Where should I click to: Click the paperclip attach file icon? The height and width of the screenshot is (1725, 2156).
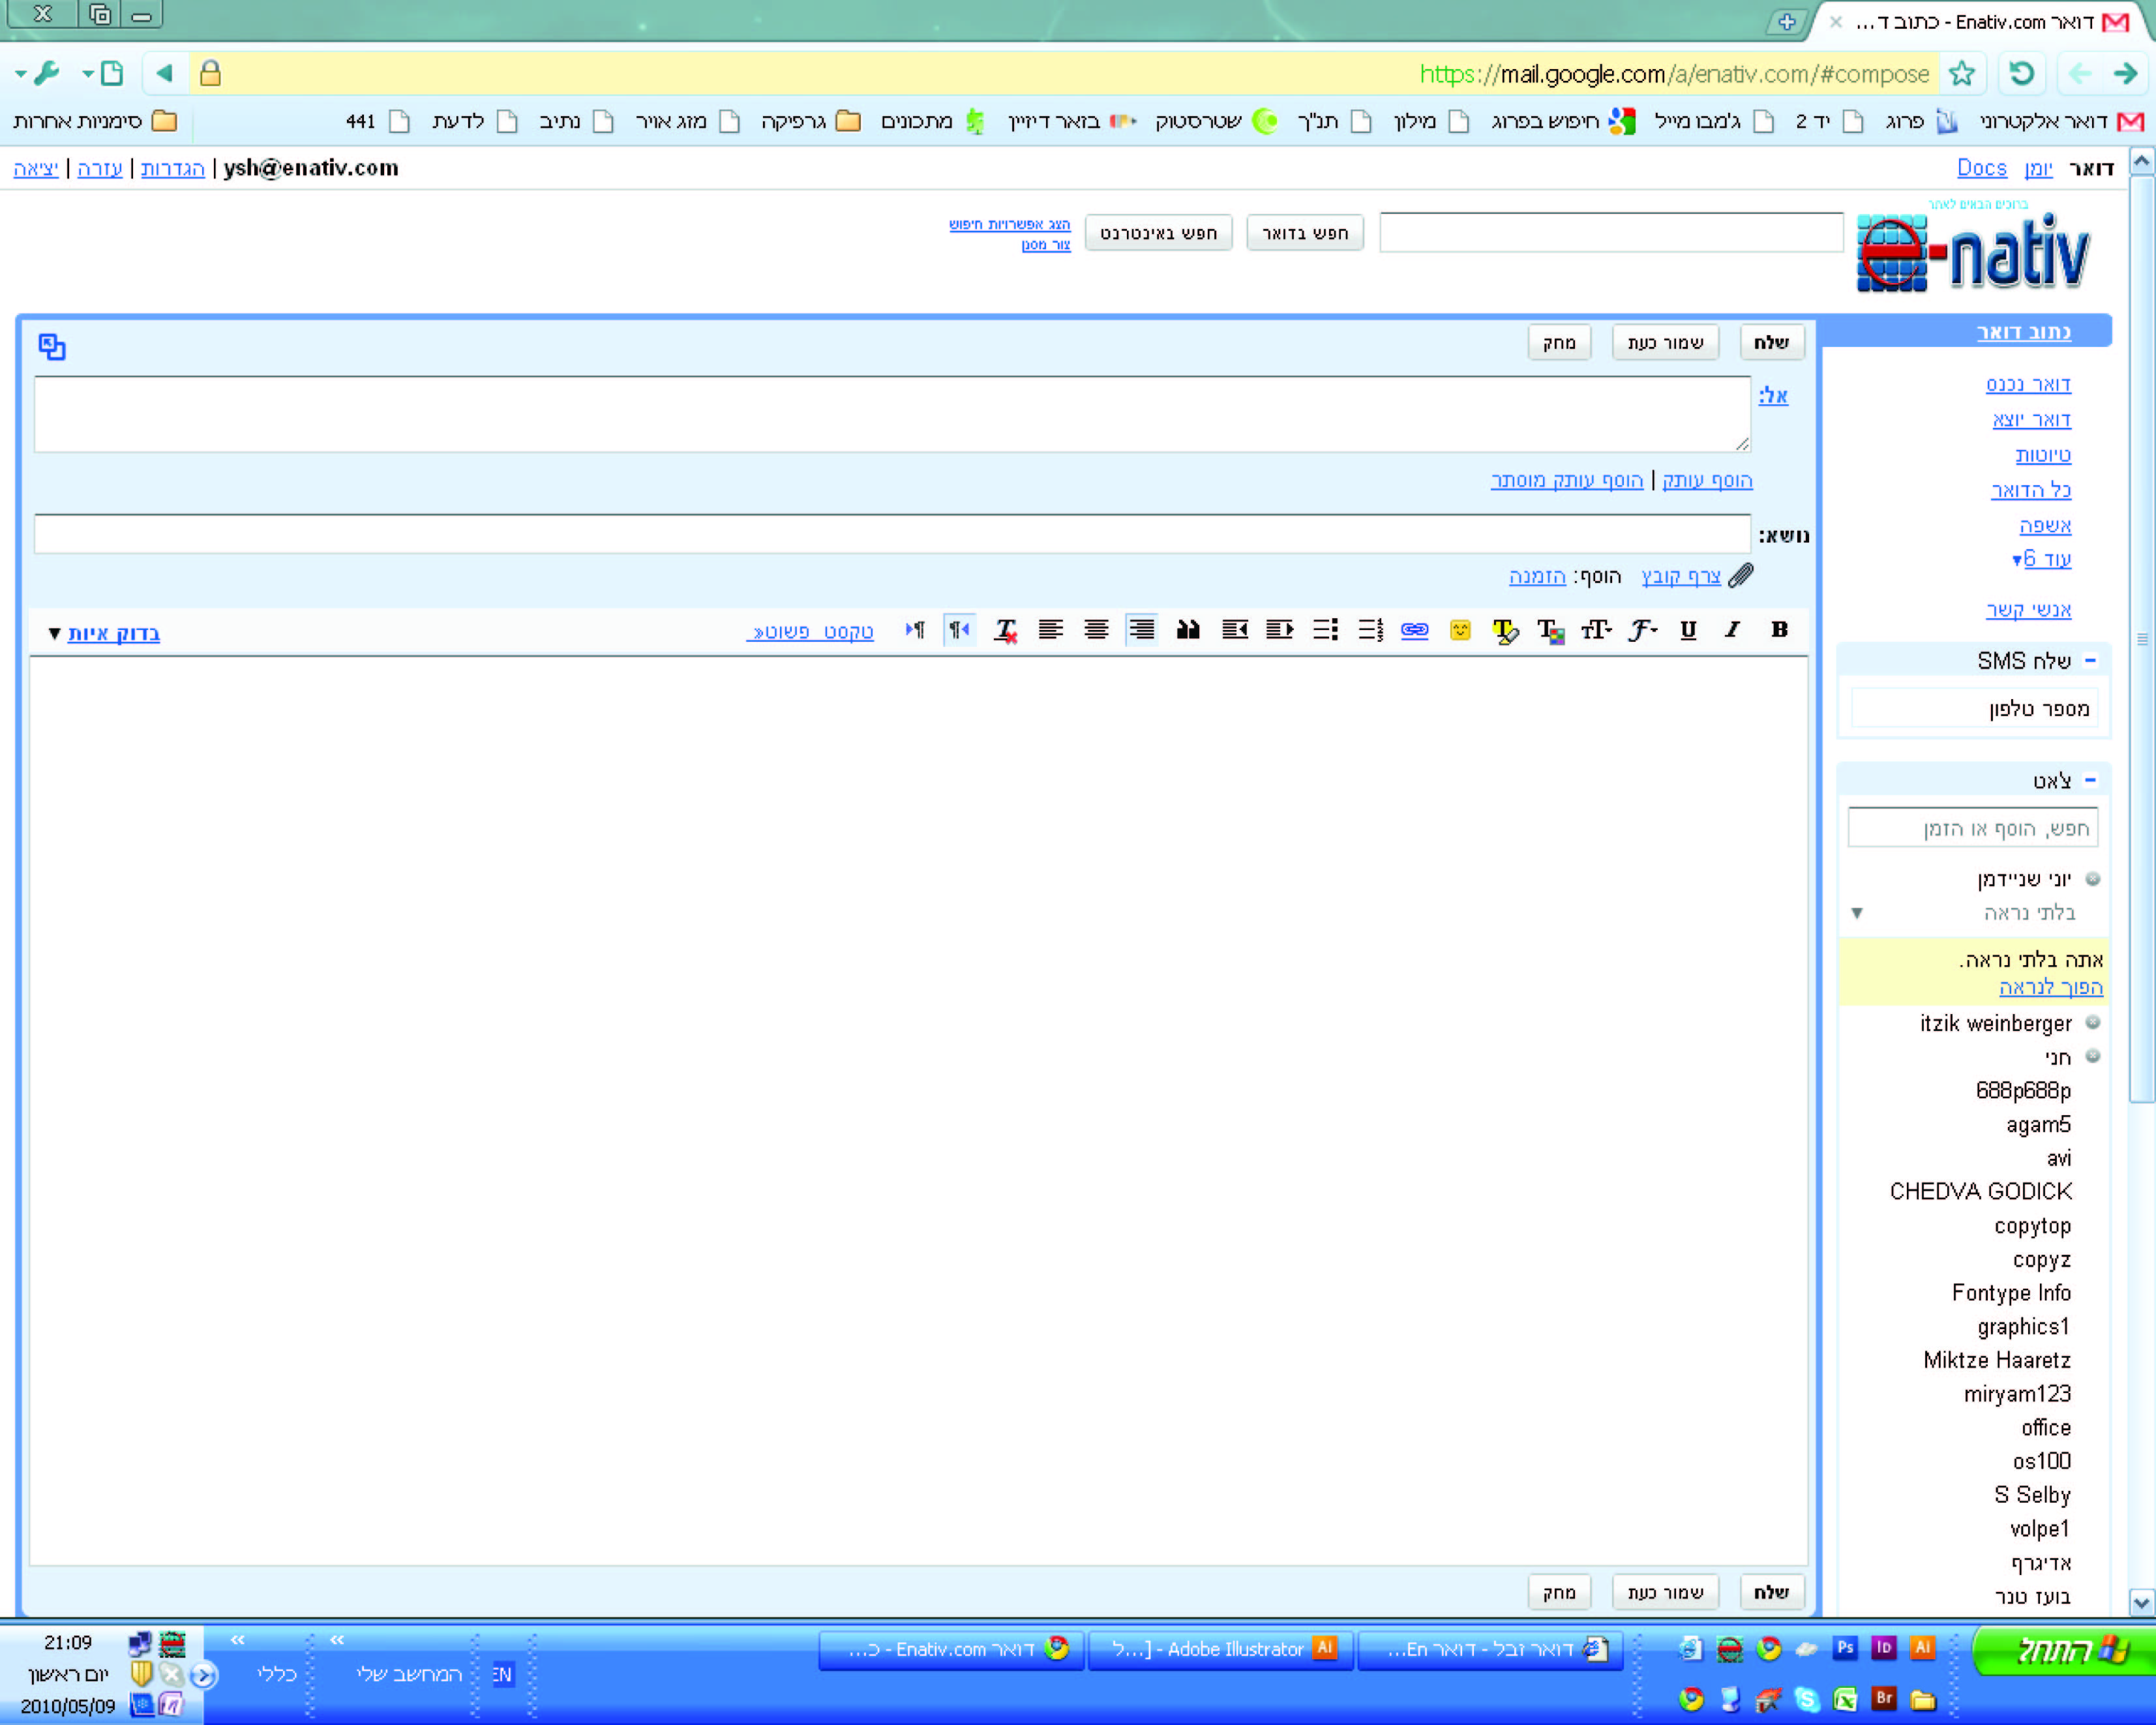coord(1741,575)
